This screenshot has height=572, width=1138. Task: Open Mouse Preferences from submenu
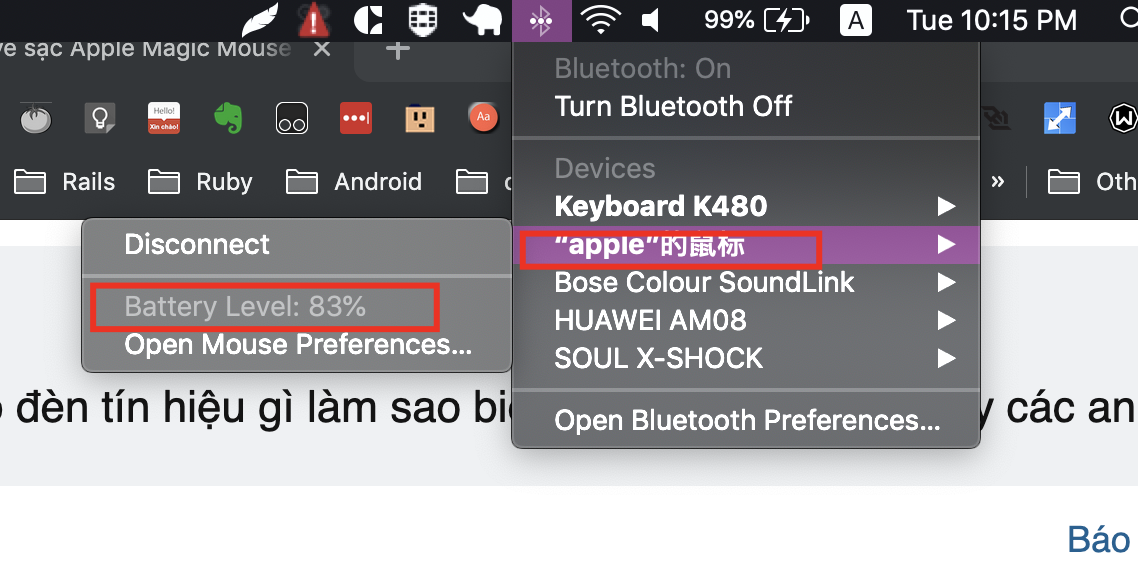297,345
